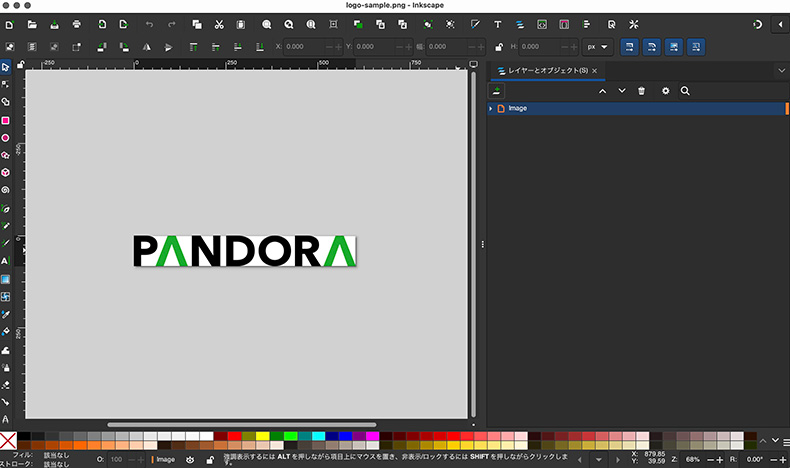
Task: Select the Text tool in toolbox
Action: tap(6, 260)
